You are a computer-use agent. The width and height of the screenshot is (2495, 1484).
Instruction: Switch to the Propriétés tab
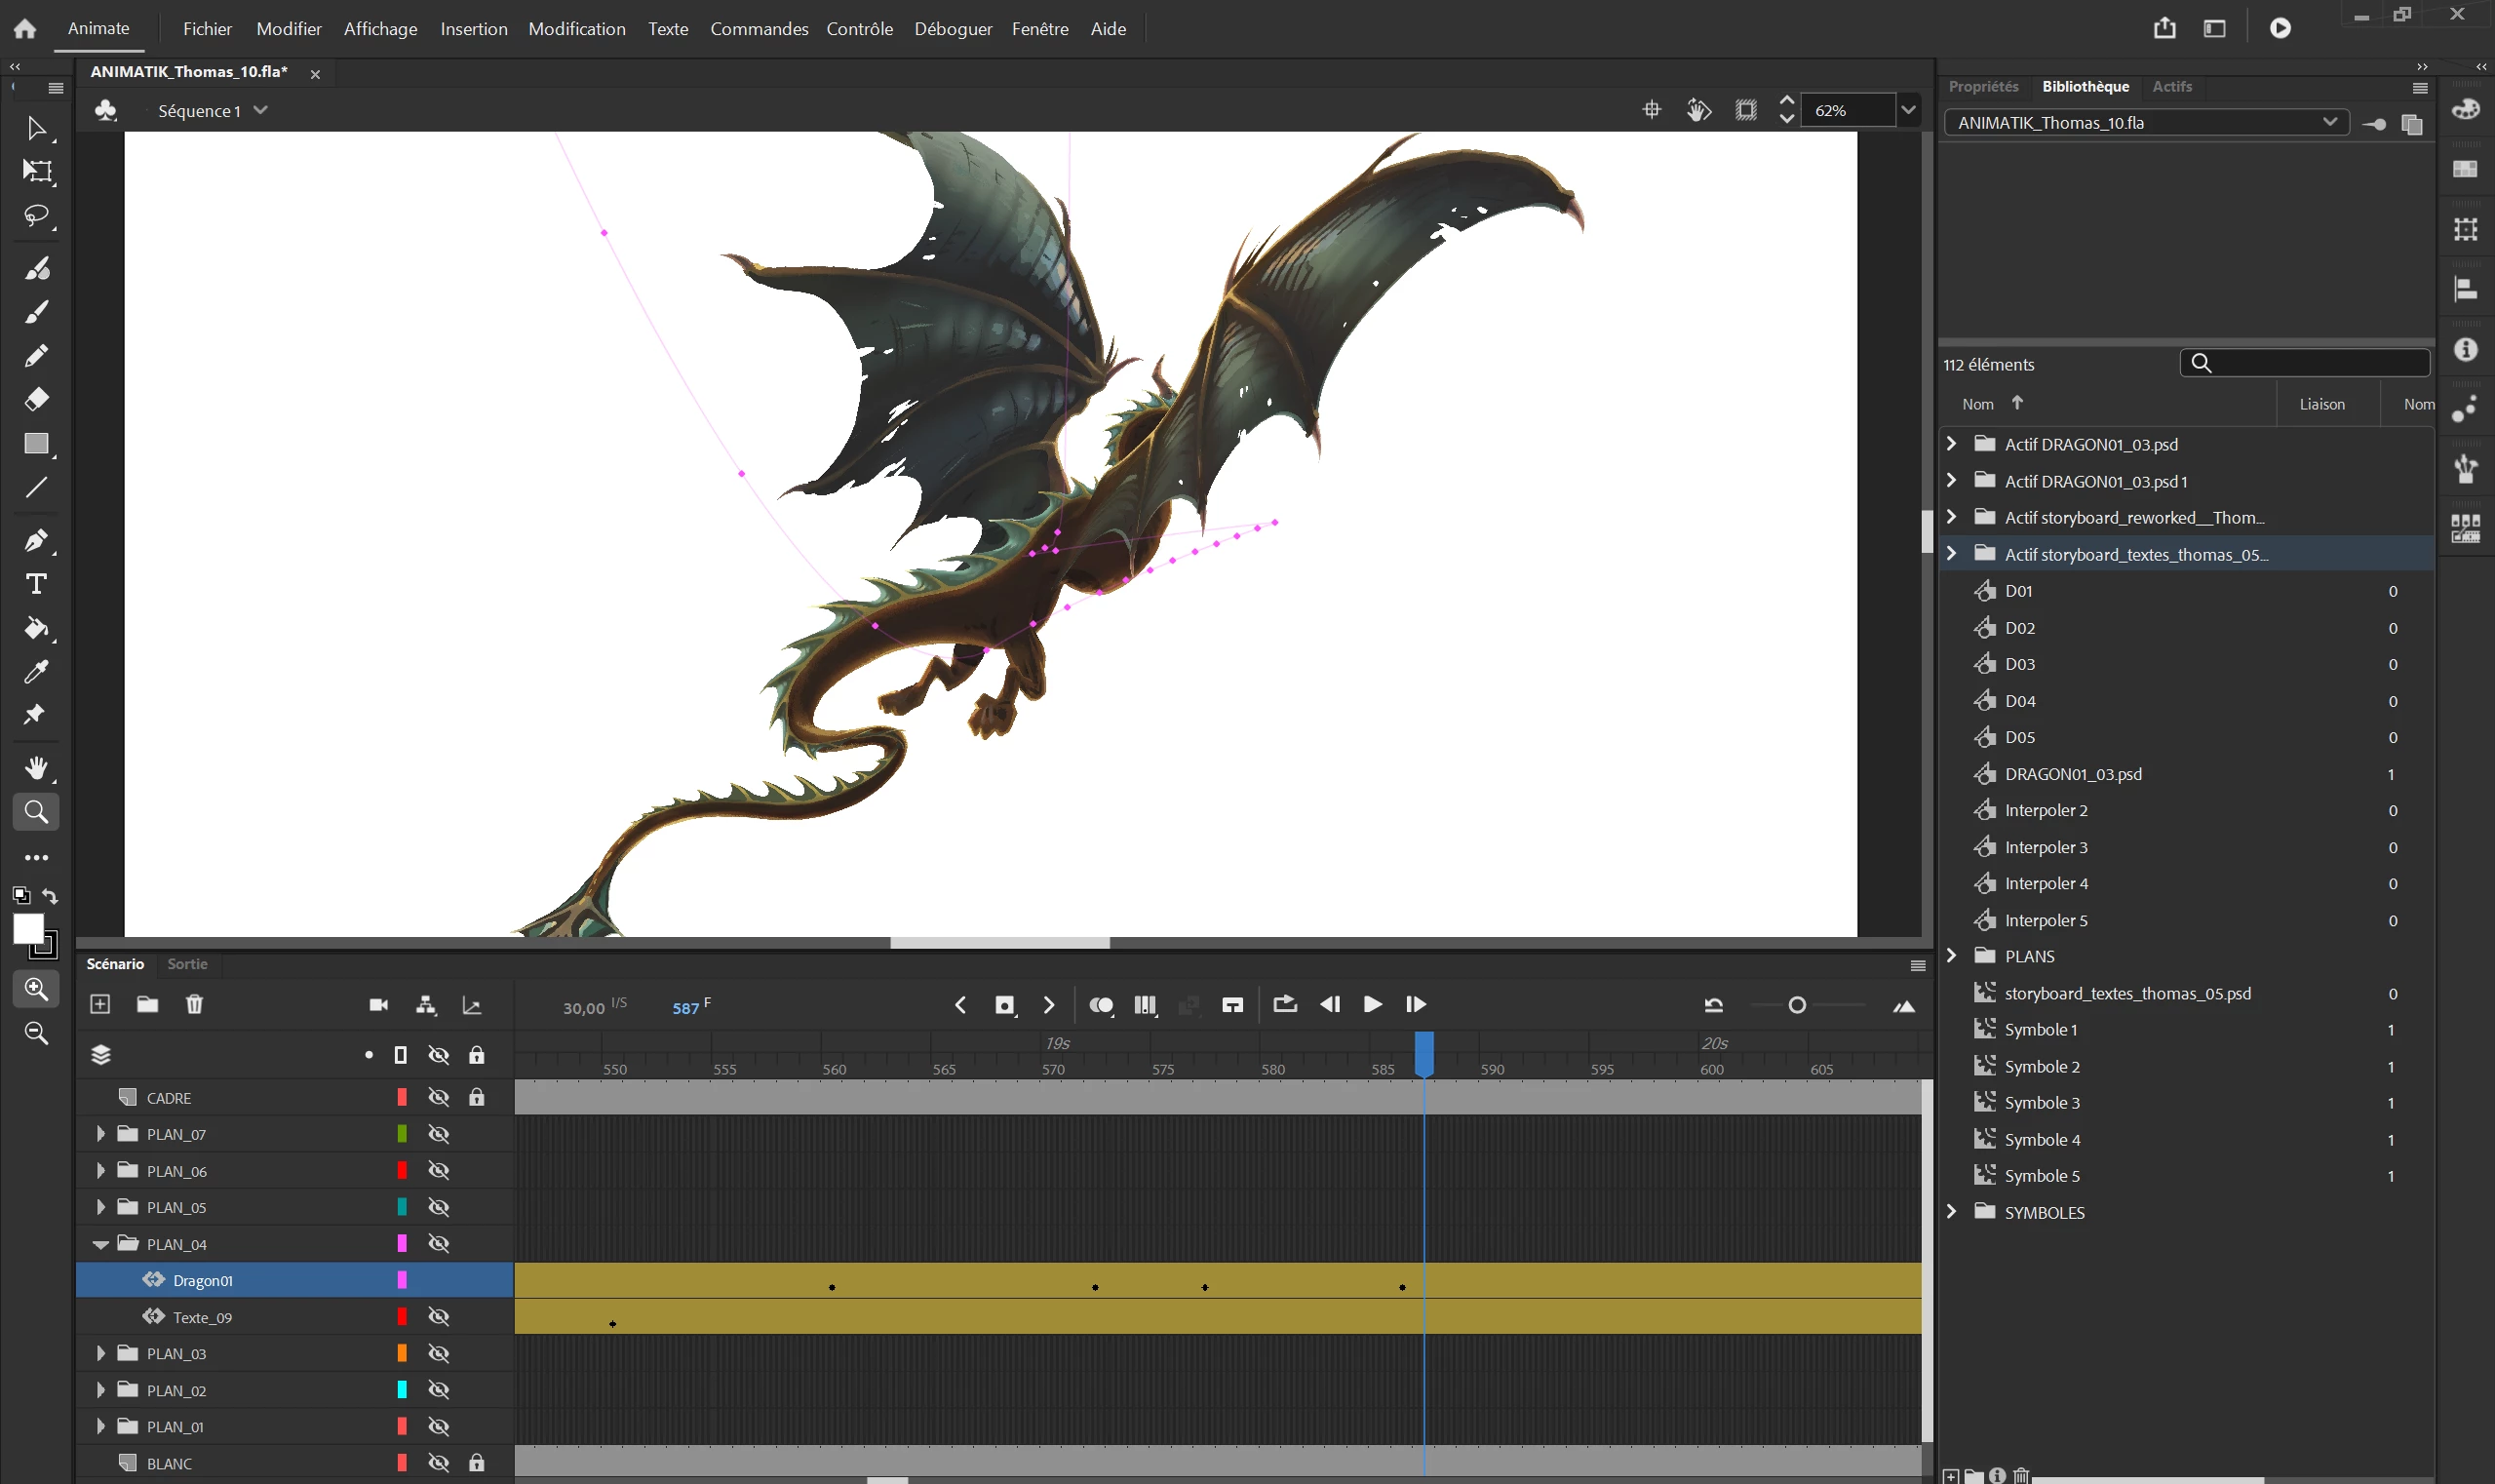[1983, 87]
